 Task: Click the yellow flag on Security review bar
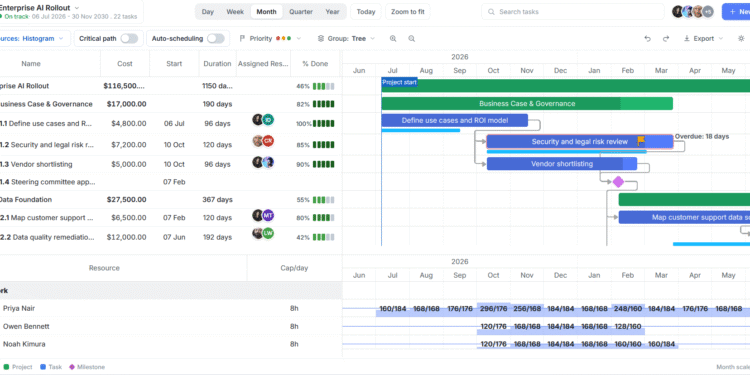[641, 141]
